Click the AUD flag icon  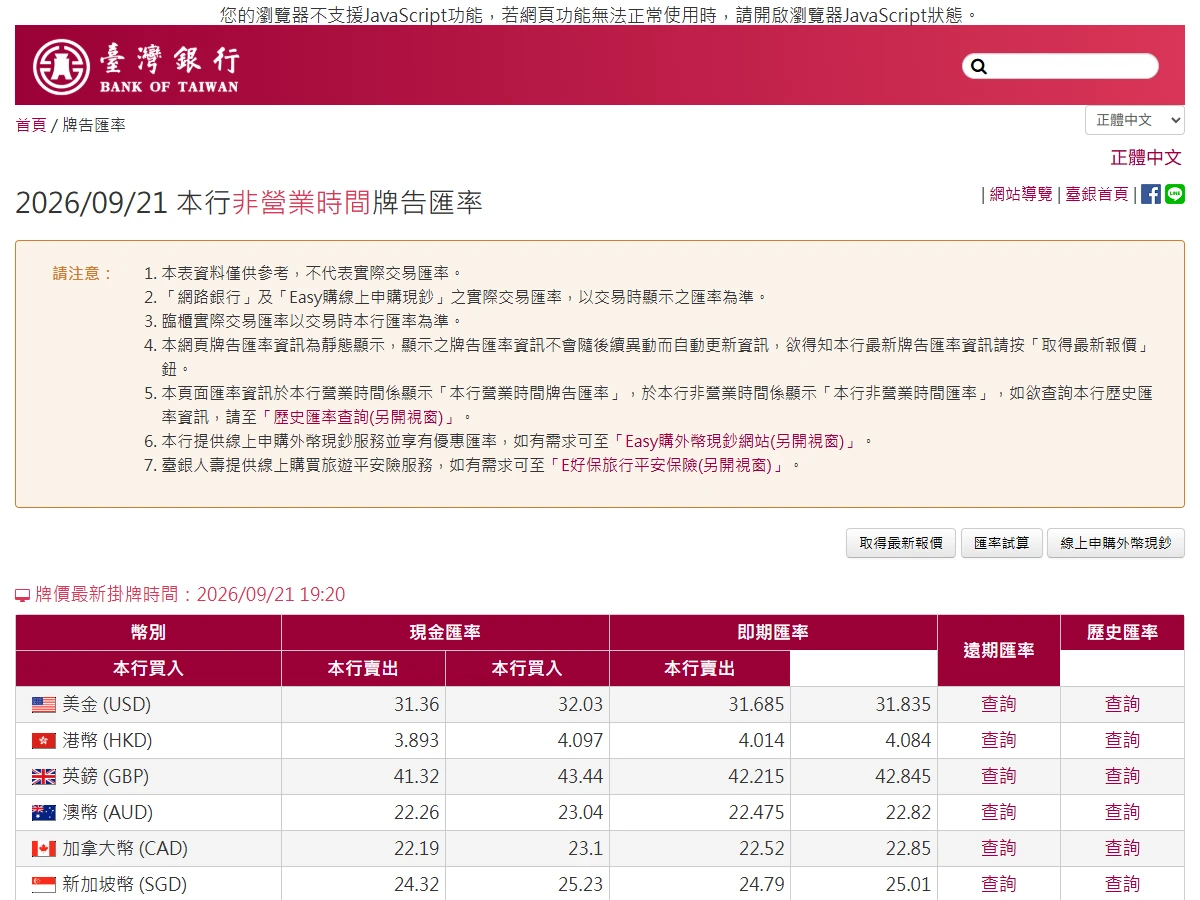[x=44, y=813]
